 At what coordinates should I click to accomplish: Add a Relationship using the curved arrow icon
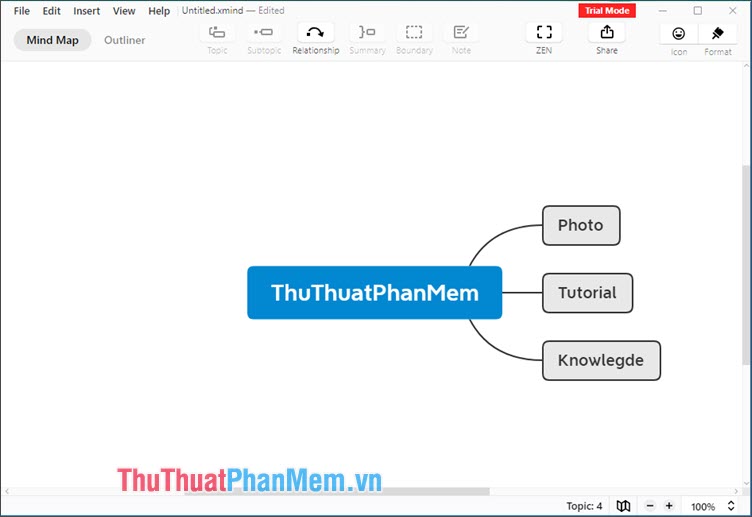click(315, 33)
